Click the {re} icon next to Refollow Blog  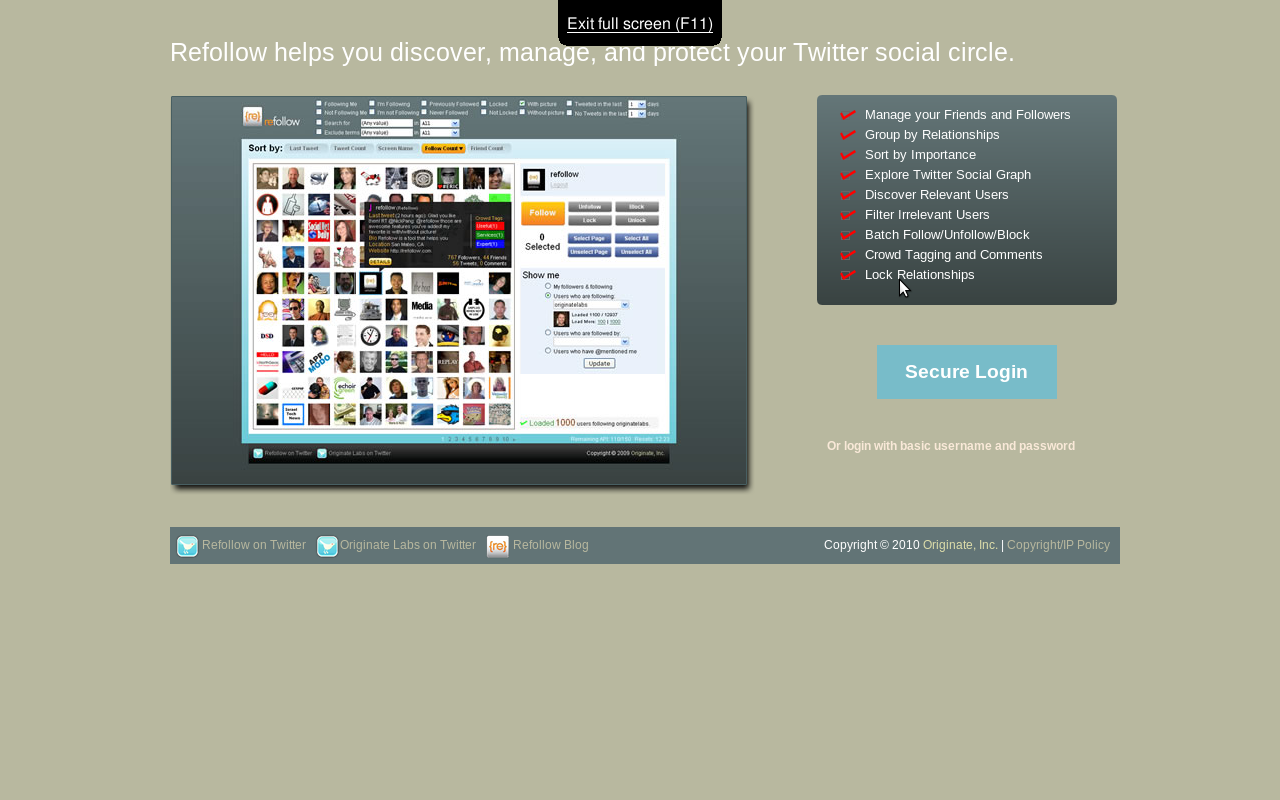(498, 546)
